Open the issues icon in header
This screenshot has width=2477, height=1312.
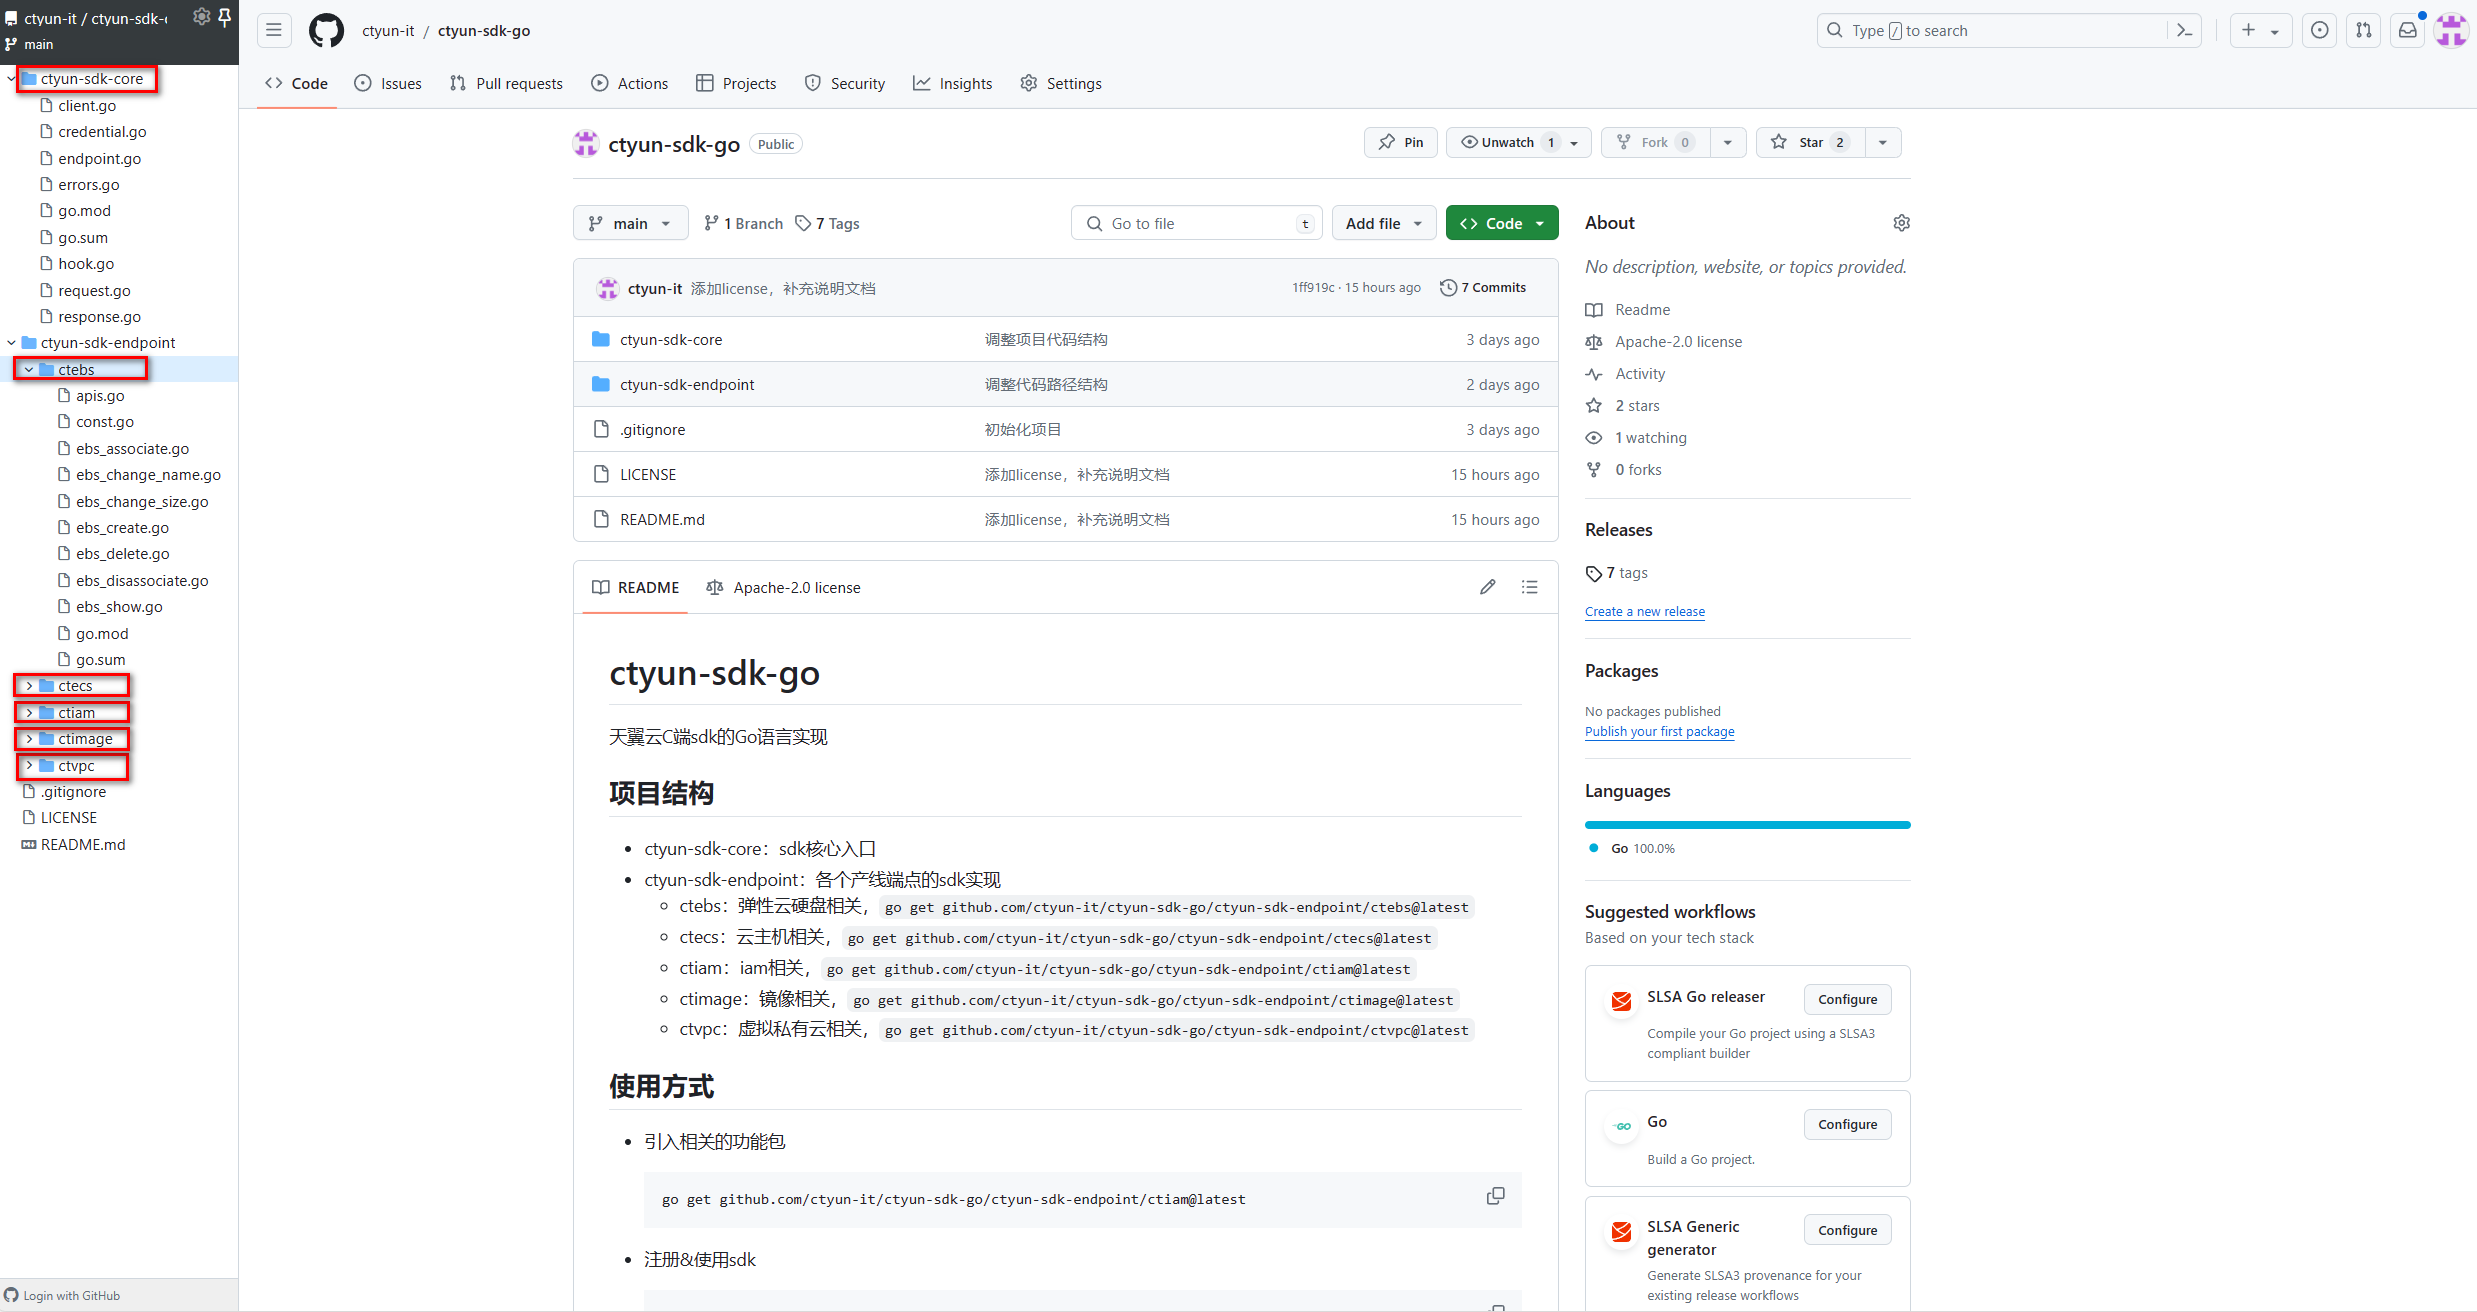[x=2320, y=31]
